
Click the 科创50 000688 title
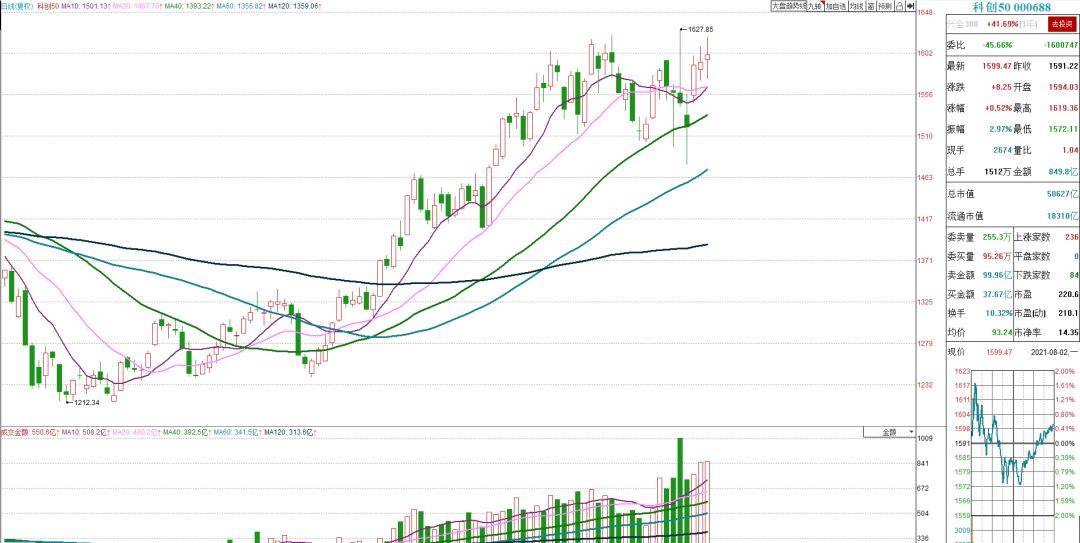pos(1012,7)
